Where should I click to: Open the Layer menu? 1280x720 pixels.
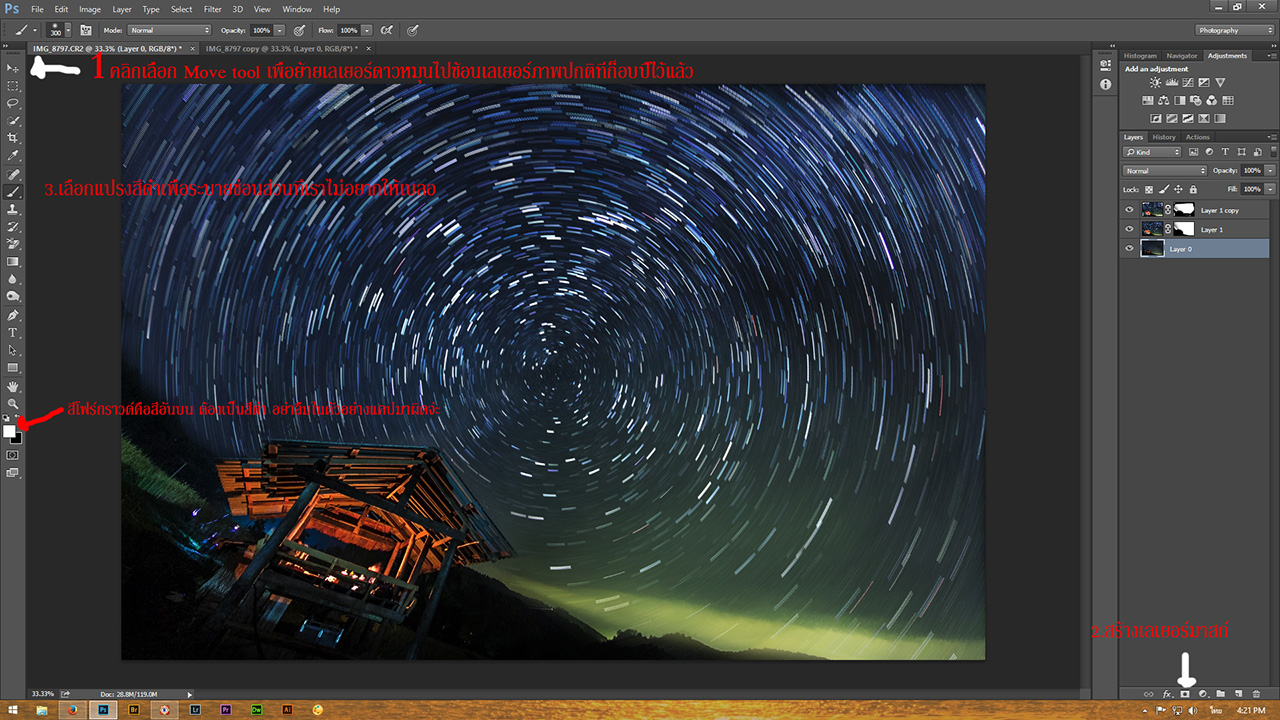tap(121, 9)
